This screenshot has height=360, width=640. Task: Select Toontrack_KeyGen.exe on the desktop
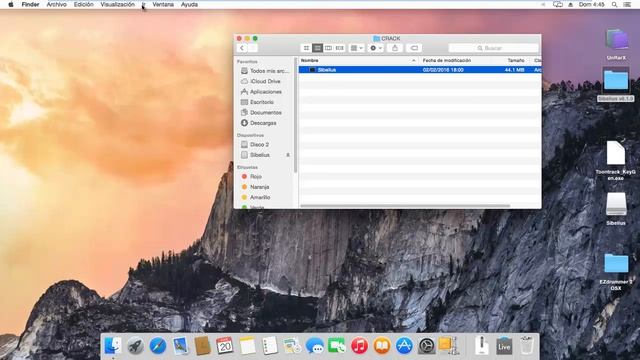tap(616, 160)
